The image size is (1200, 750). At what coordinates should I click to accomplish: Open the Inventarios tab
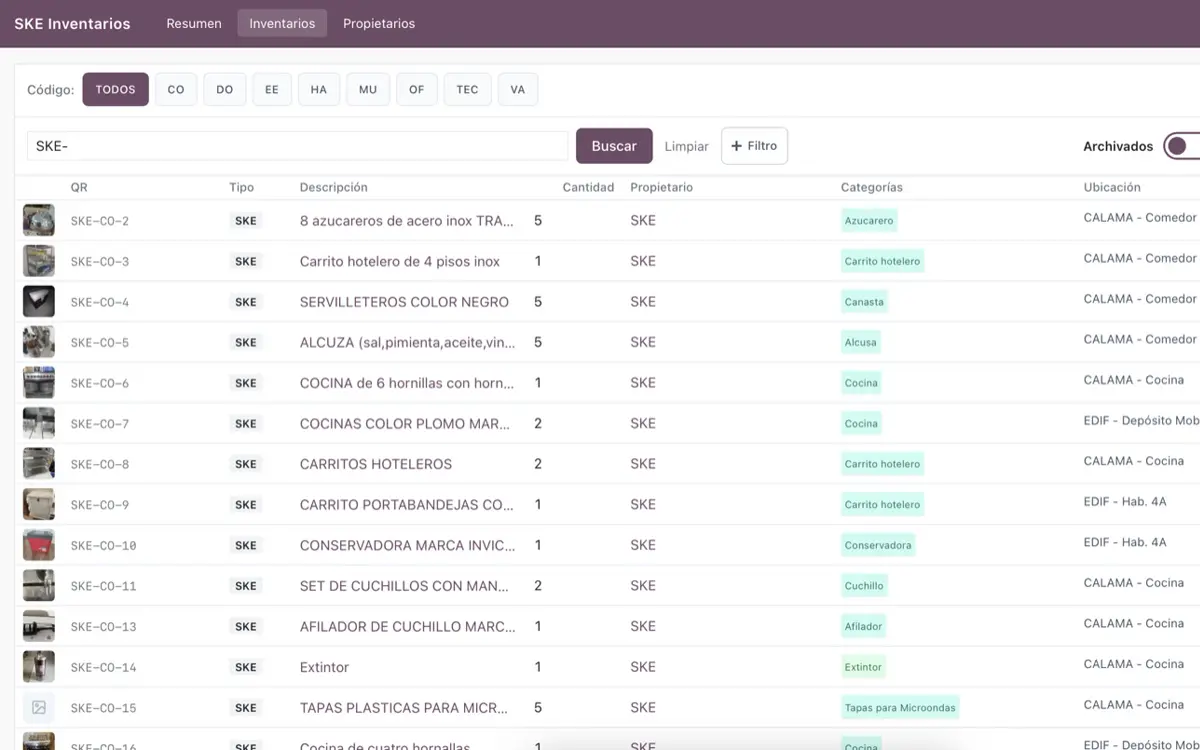(x=282, y=23)
